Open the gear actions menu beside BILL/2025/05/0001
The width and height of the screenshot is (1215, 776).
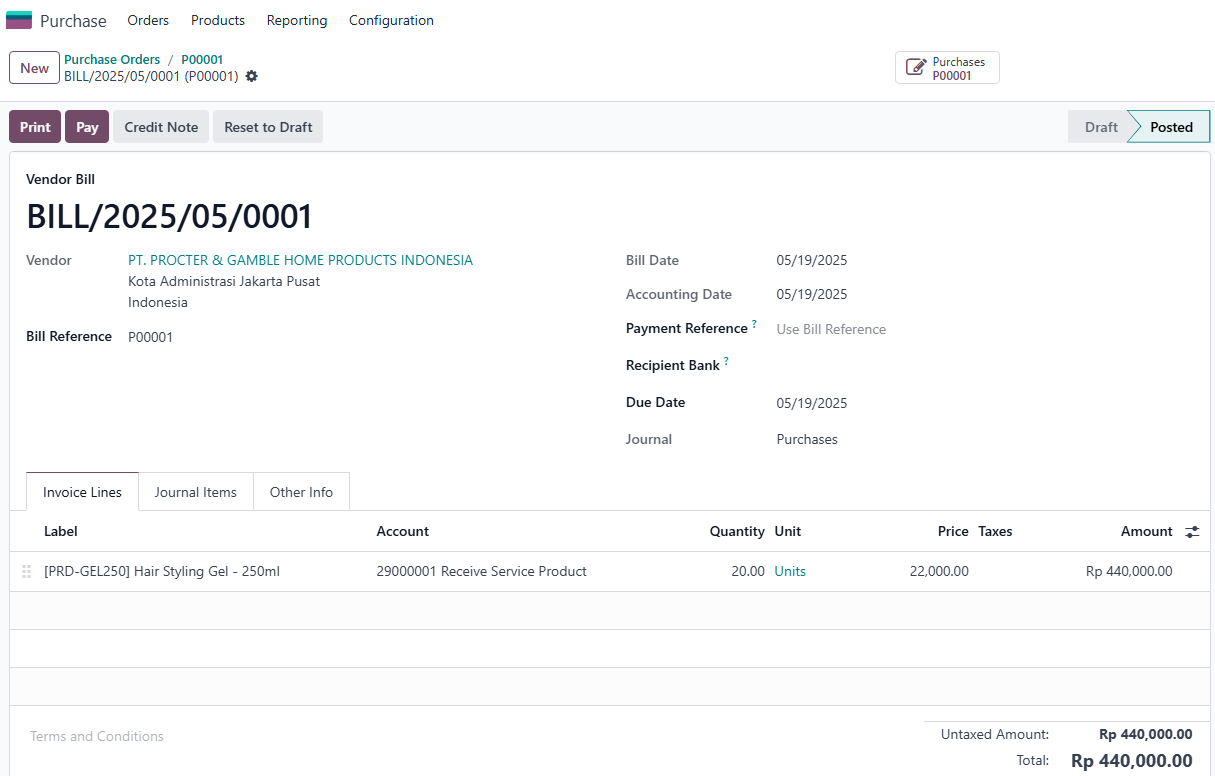point(251,76)
